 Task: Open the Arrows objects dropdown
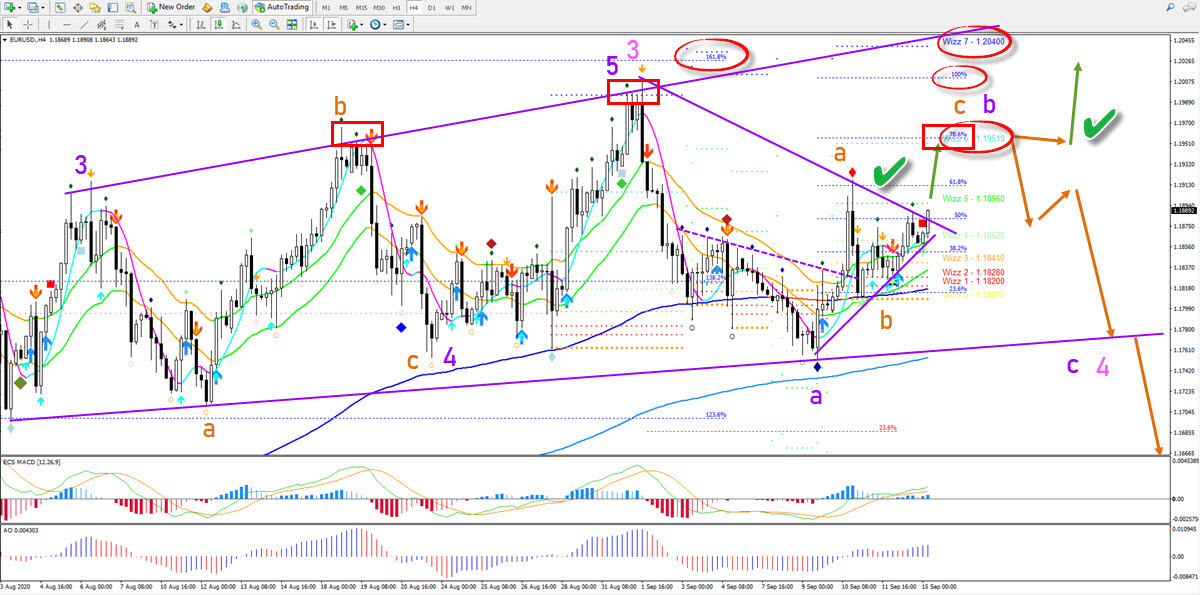175,24
